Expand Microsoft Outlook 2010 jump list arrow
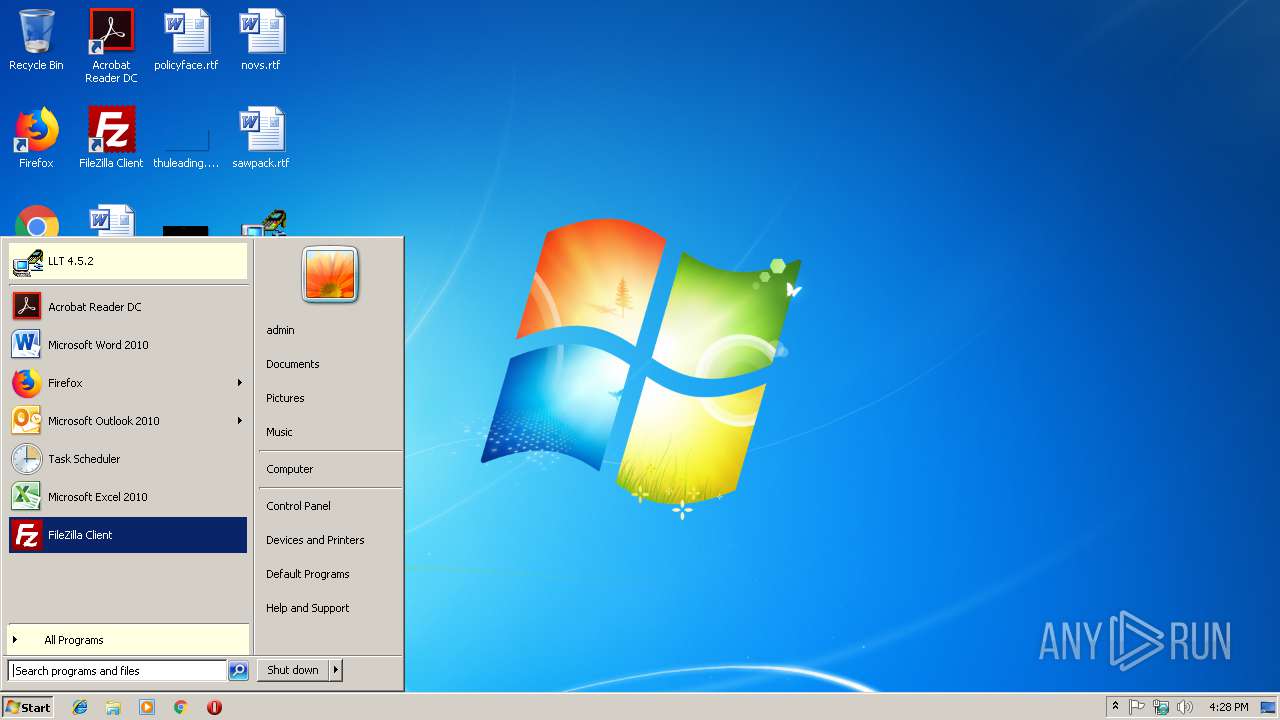This screenshot has width=1280, height=720. click(239, 421)
